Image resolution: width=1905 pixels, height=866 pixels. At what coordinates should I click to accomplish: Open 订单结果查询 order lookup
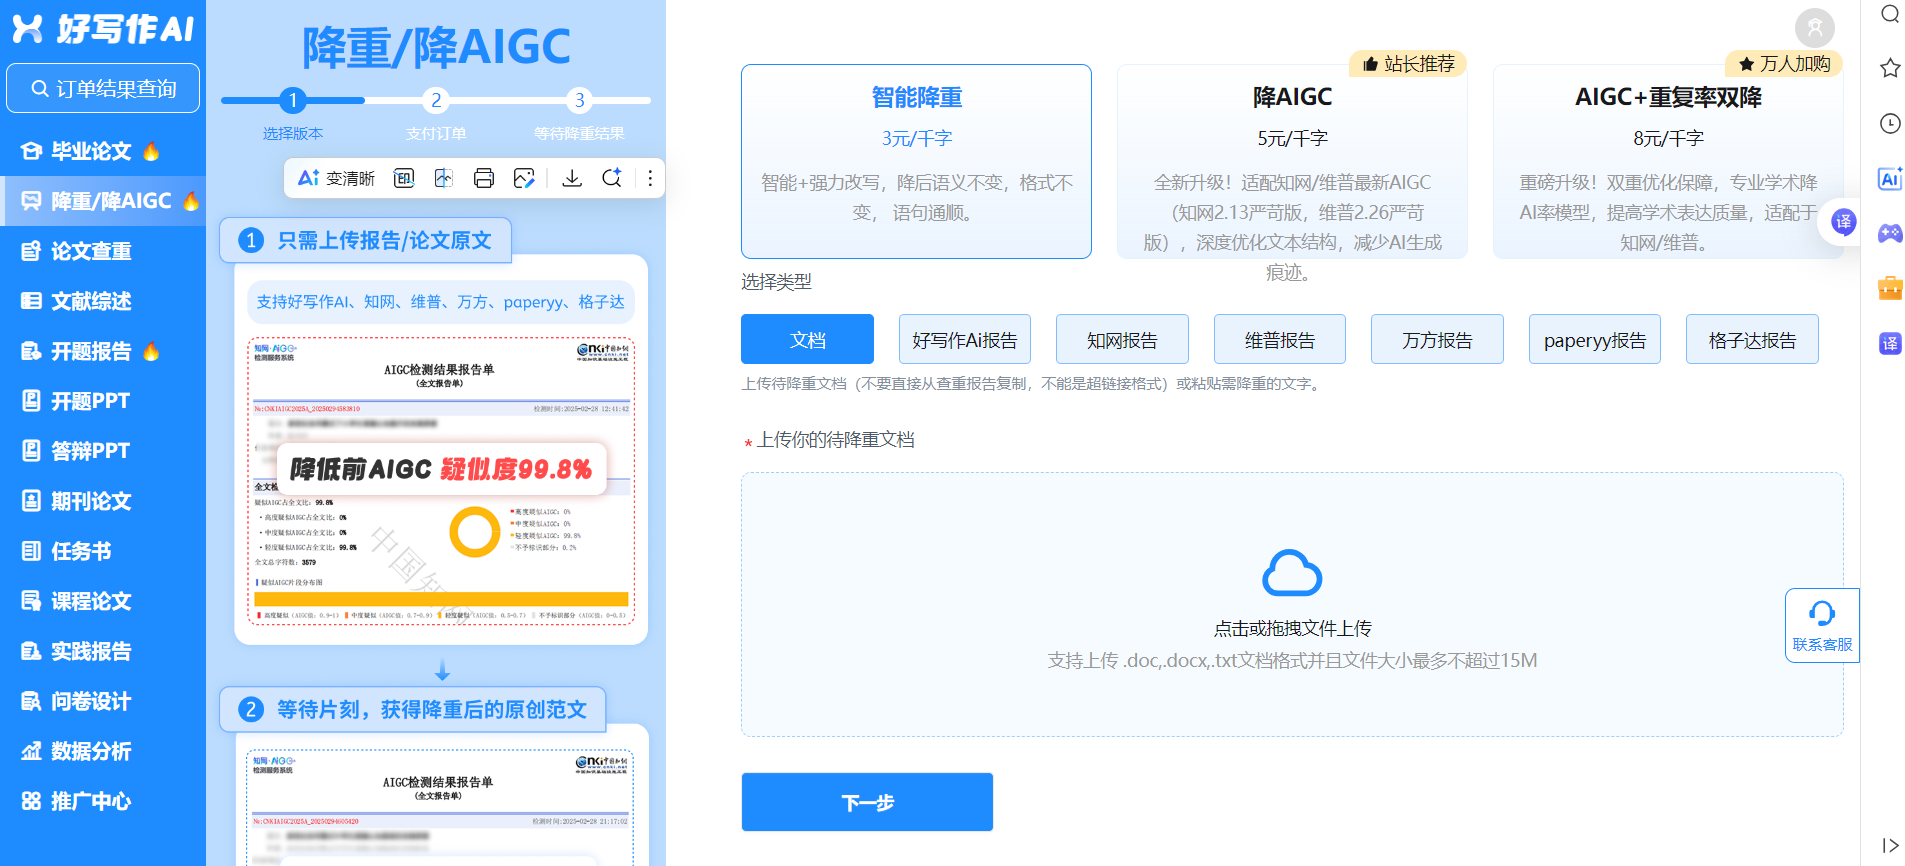click(103, 89)
